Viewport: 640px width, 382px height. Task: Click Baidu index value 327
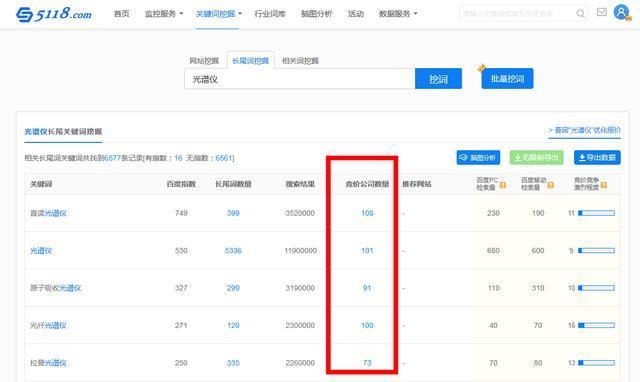tap(181, 288)
